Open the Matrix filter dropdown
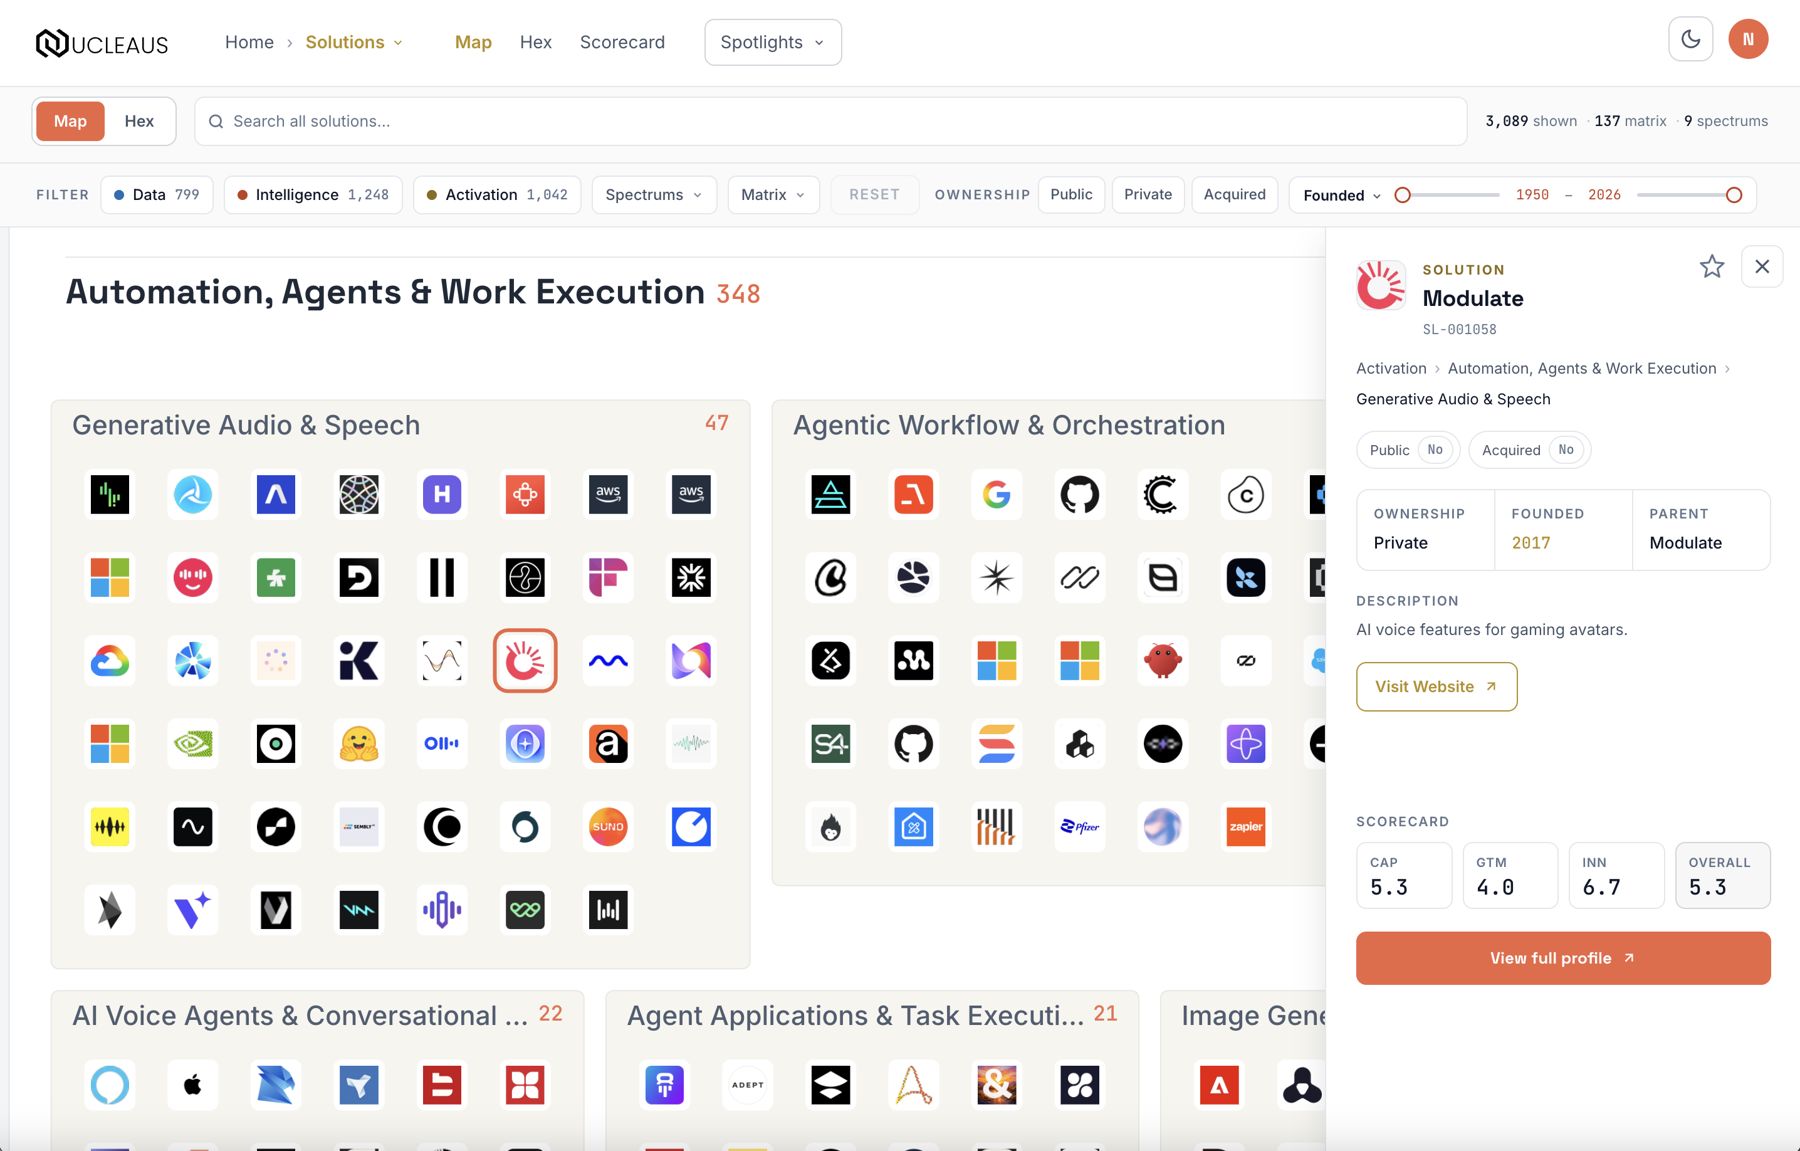The height and width of the screenshot is (1151, 1800). click(x=773, y=195)
